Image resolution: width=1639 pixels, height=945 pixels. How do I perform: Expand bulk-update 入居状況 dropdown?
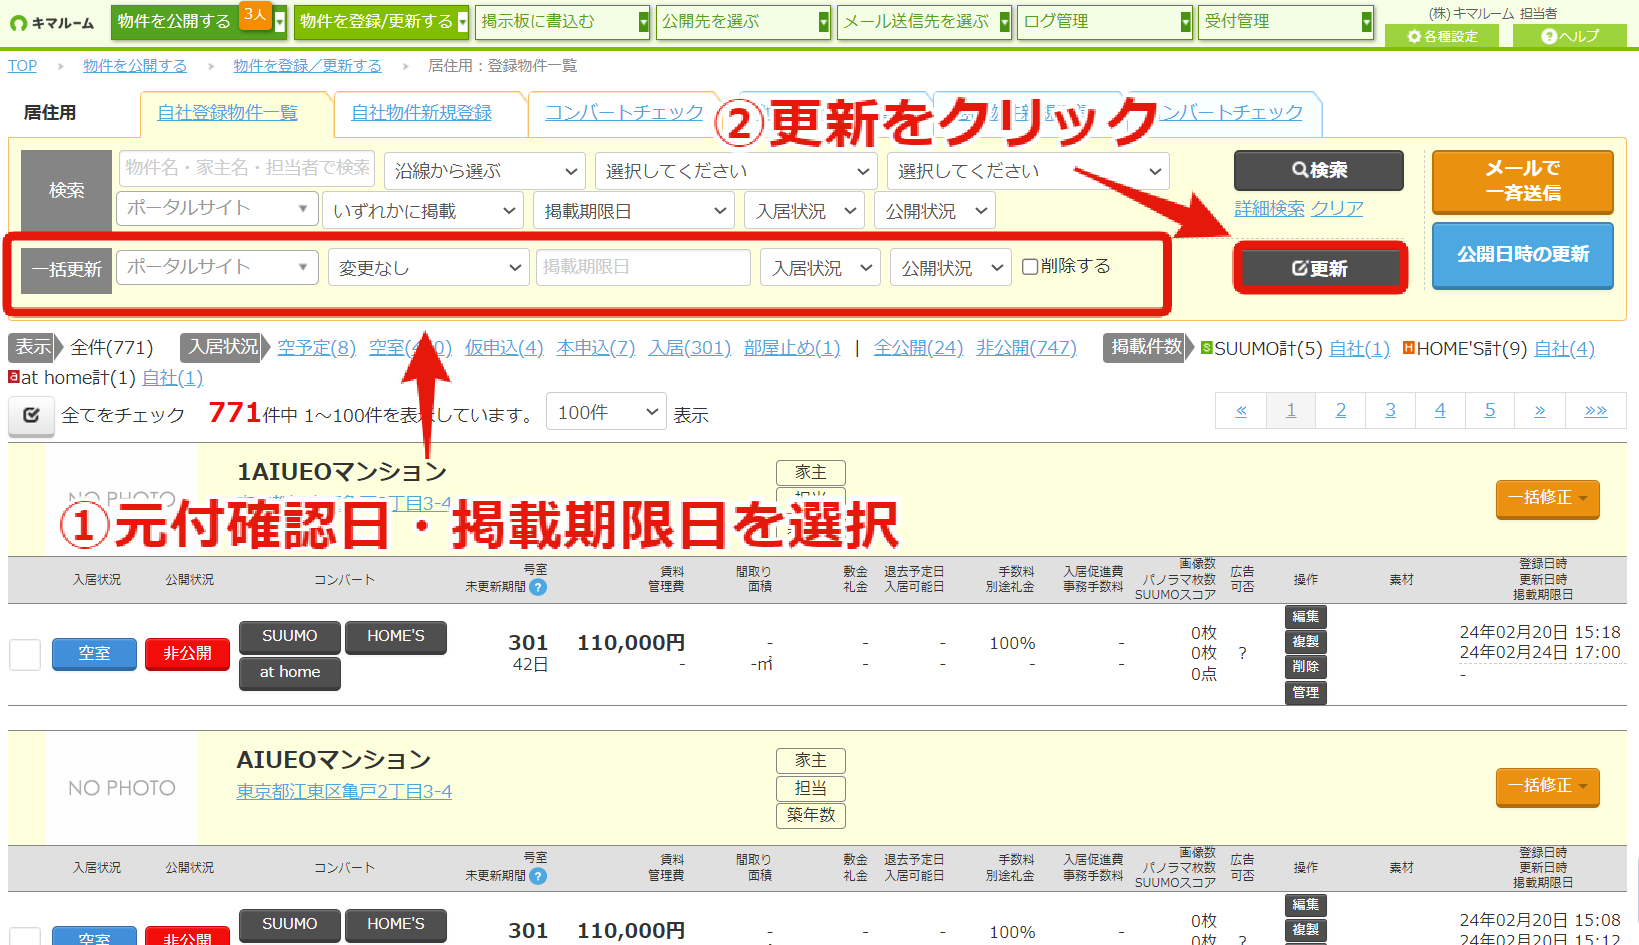coord(820,268)
